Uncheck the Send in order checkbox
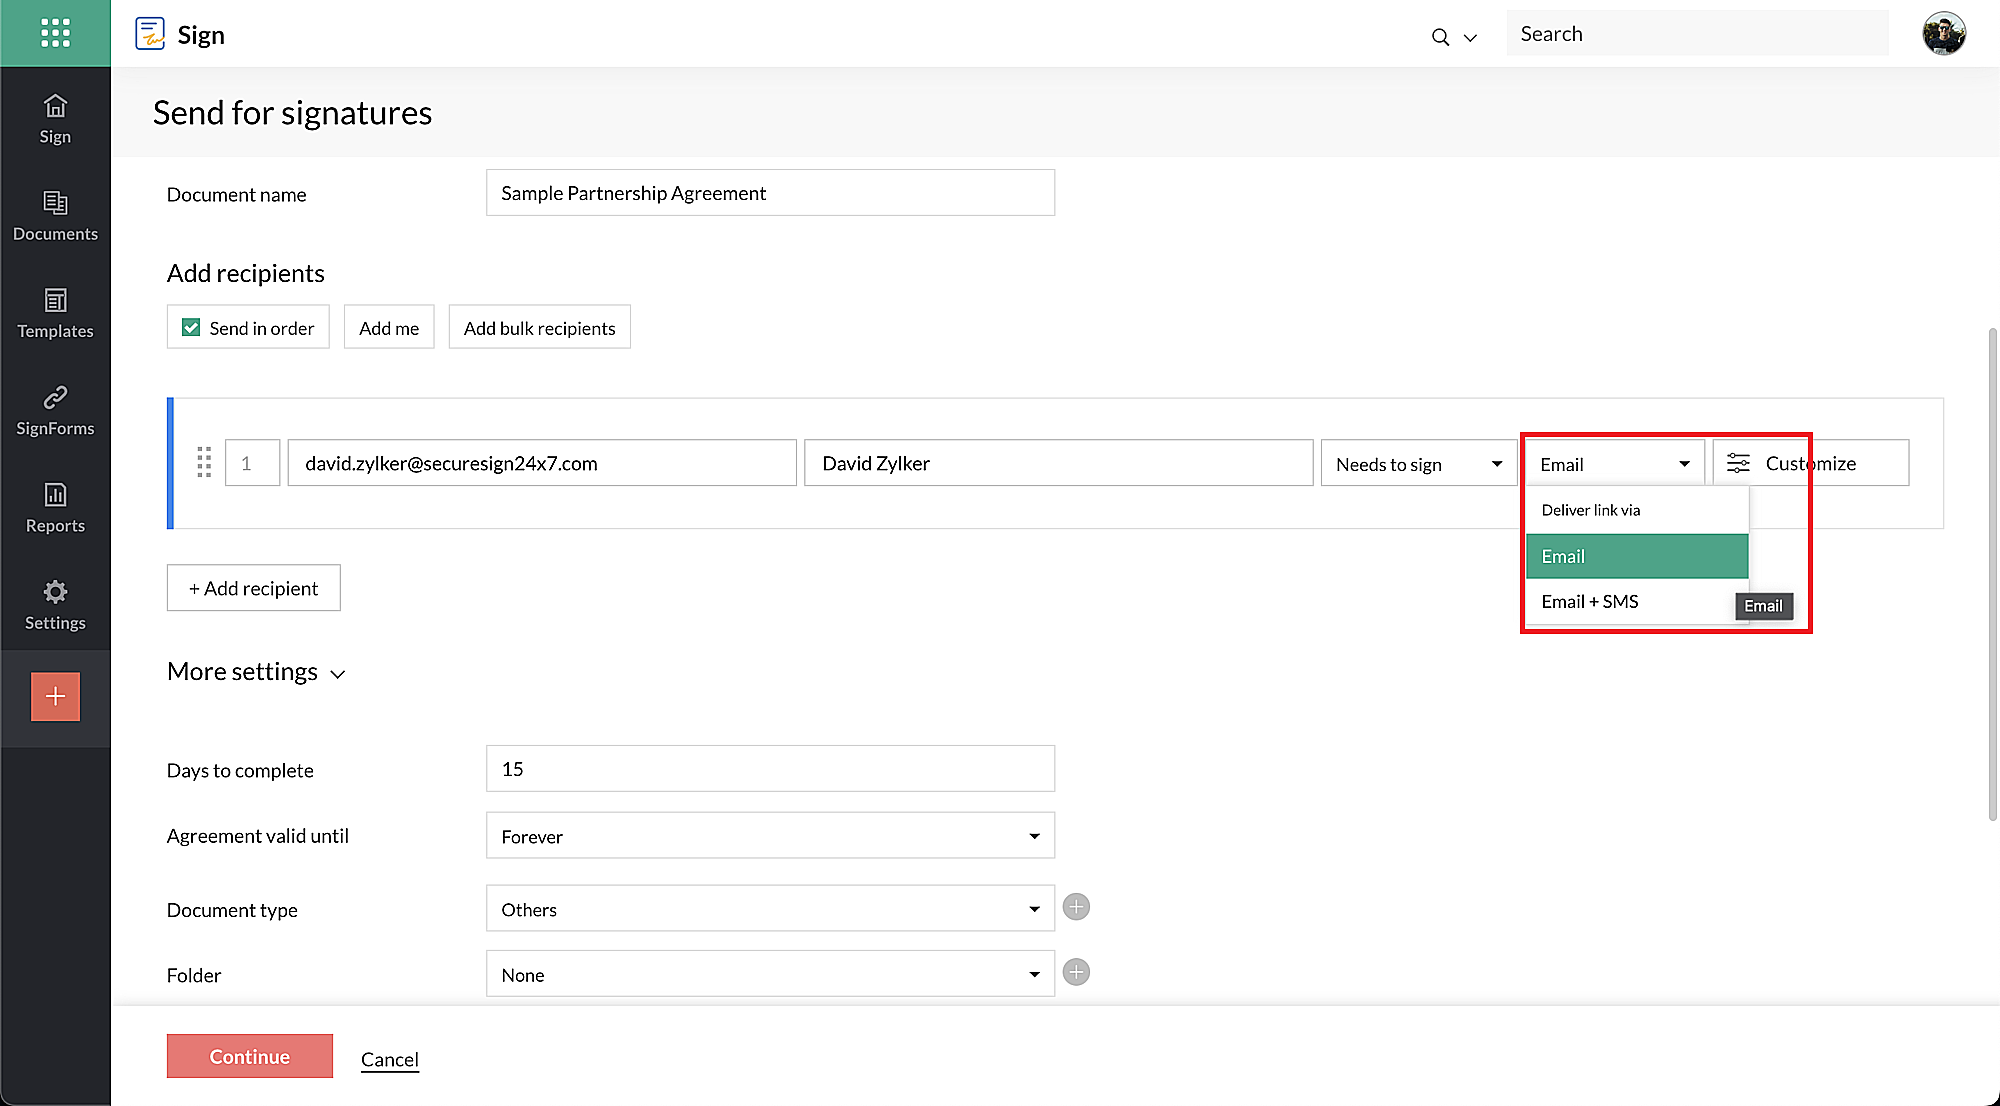 pyautogui.click(x=191, y=327)
